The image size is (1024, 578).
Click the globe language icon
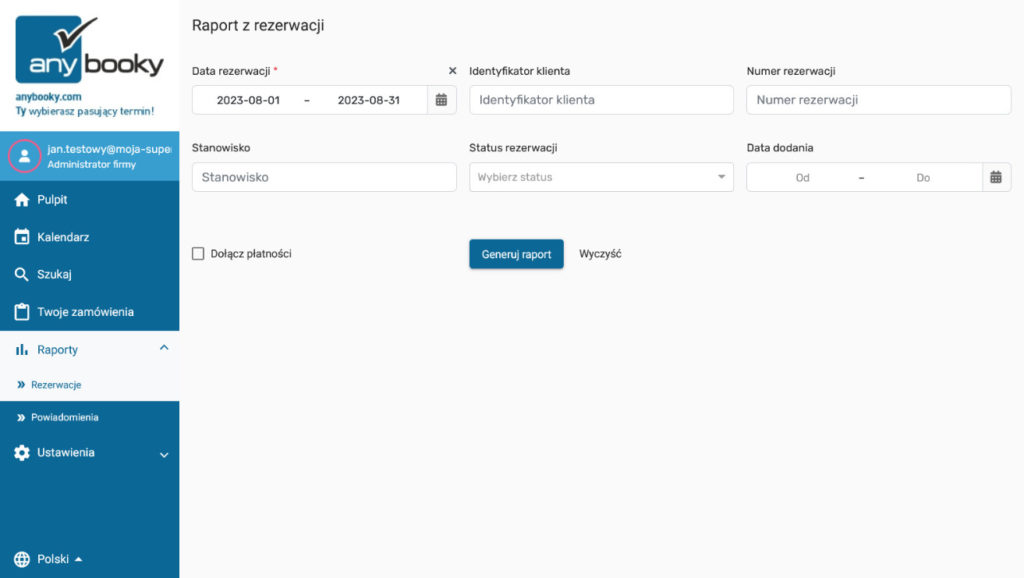pyautogui.click(x=22, y=559)
